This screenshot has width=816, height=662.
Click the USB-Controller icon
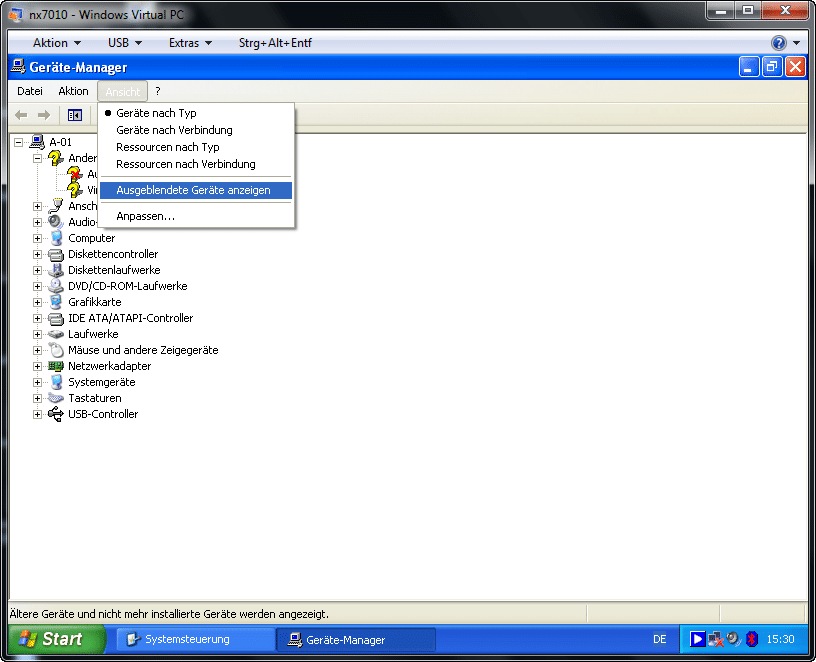point(56,414)
